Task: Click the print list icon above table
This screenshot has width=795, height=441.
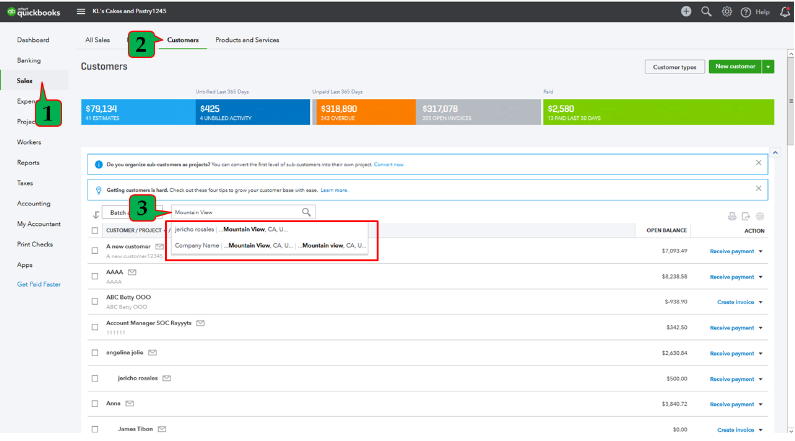Action: click(732, 216)
